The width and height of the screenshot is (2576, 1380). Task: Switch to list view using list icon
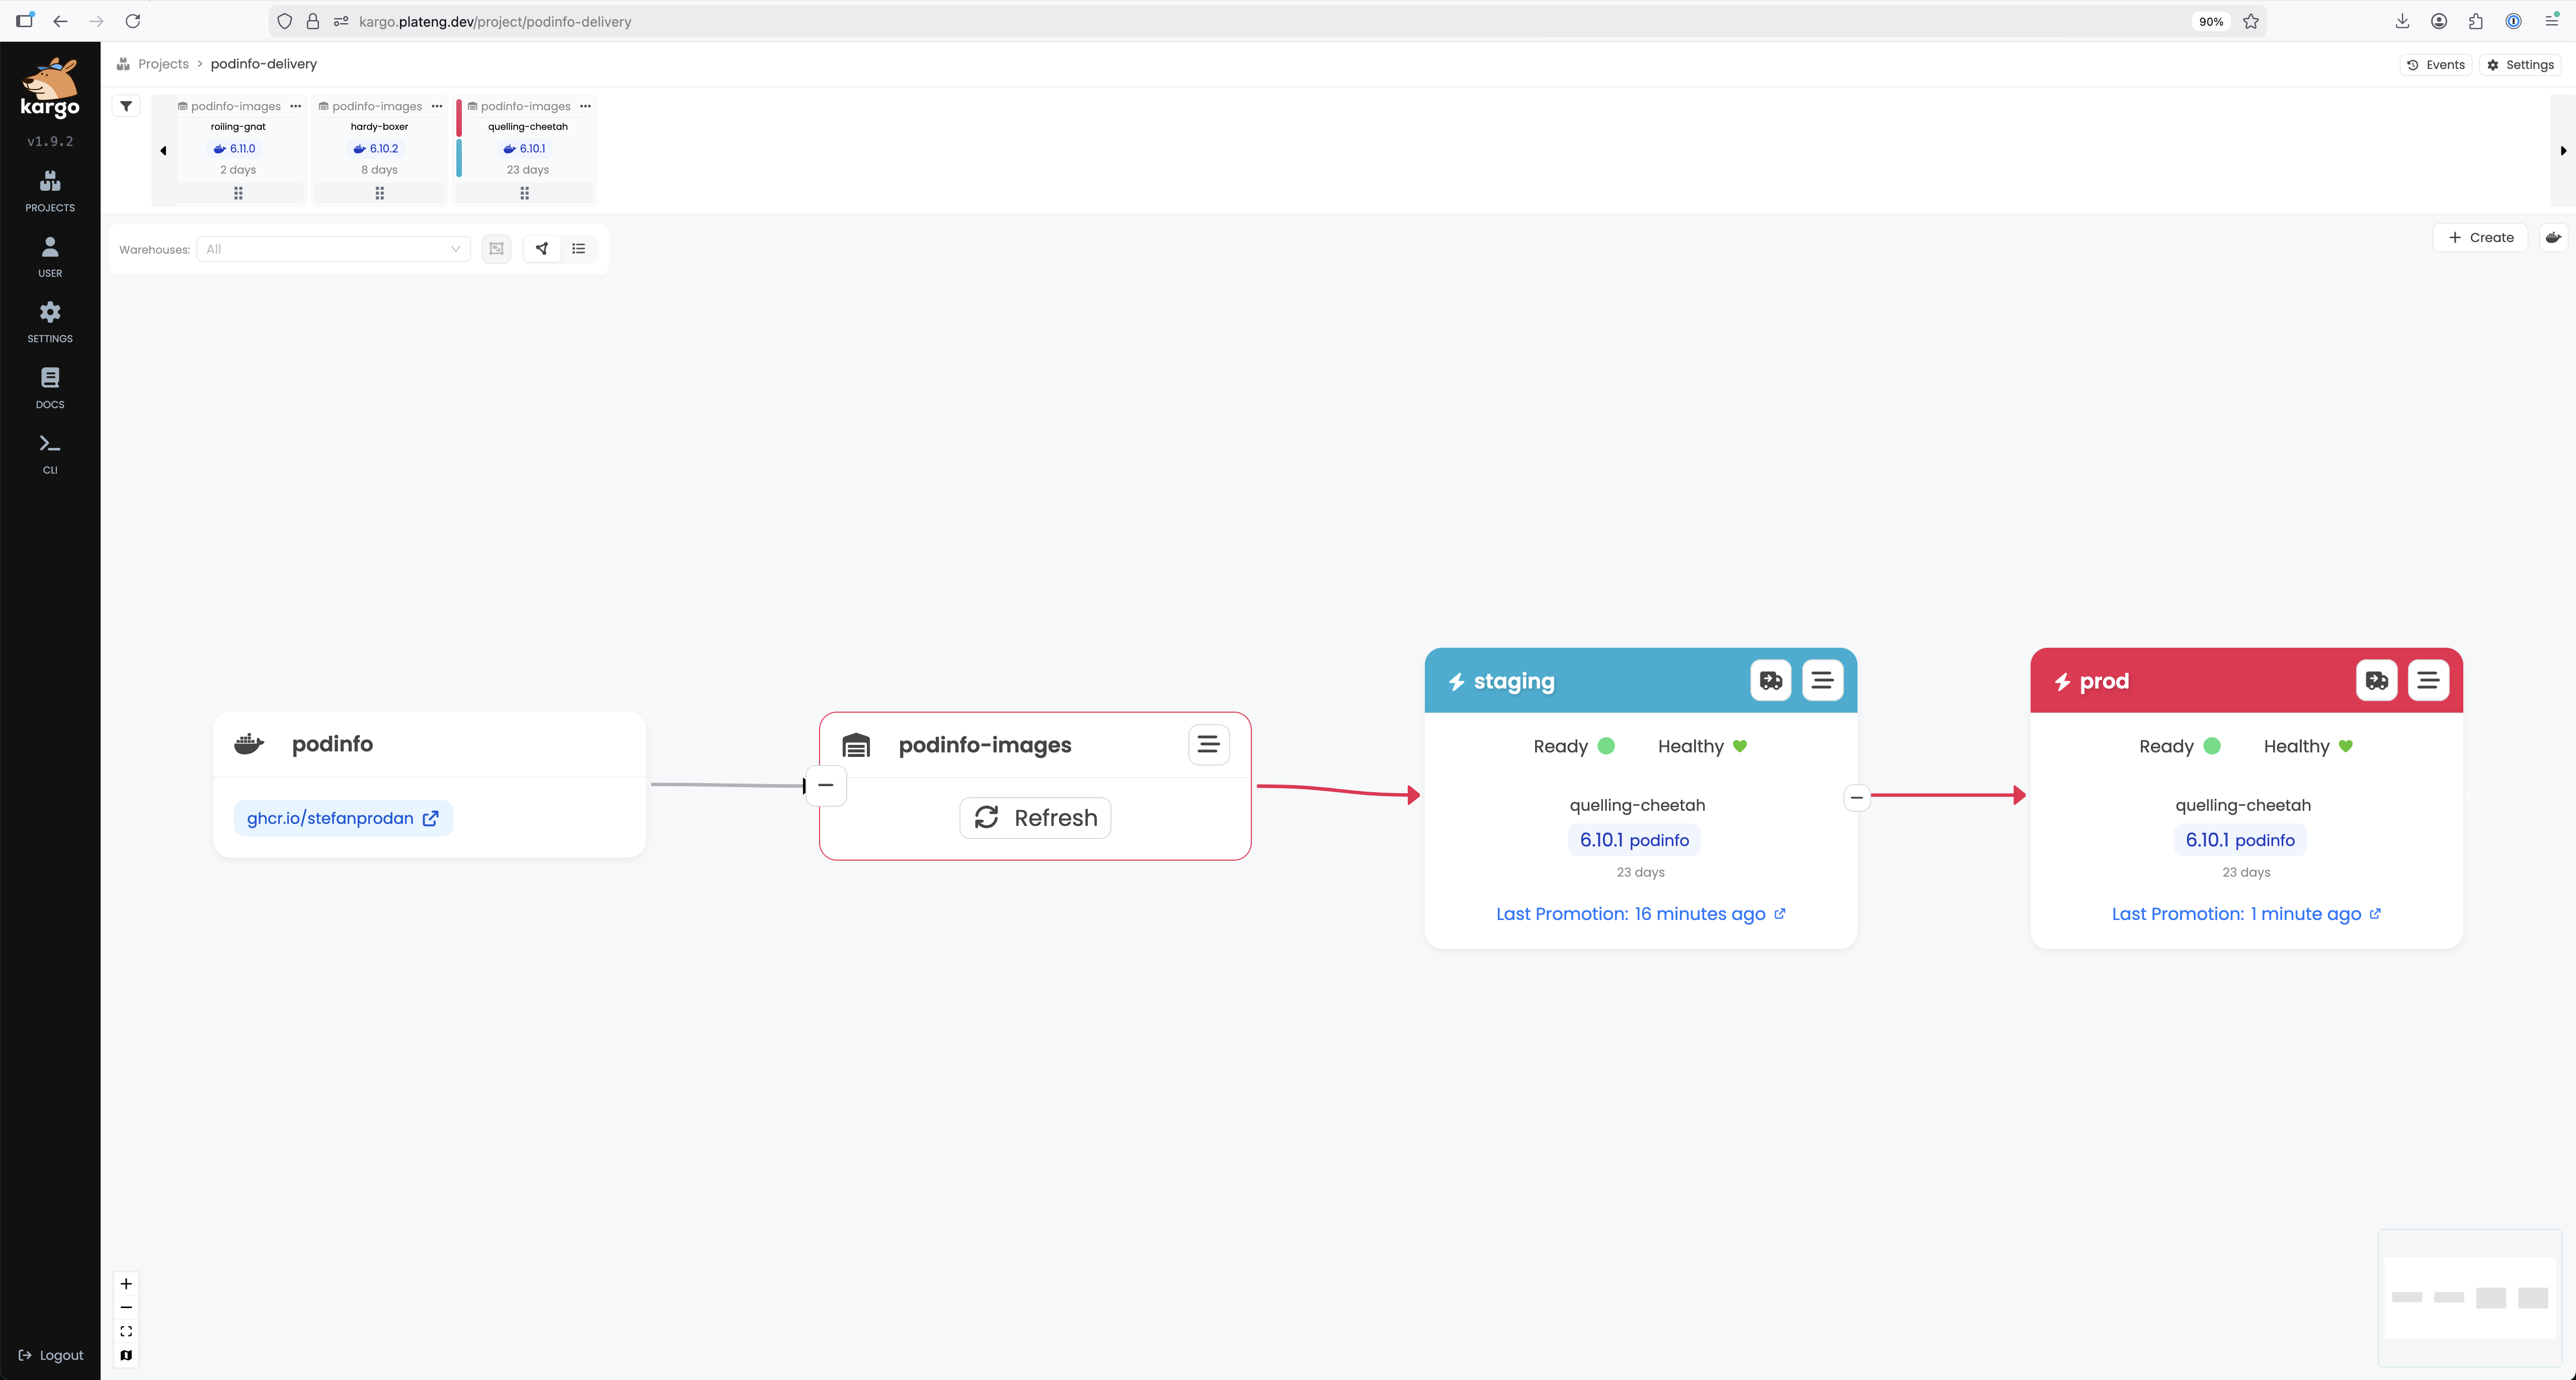click(x=578, y=249)
